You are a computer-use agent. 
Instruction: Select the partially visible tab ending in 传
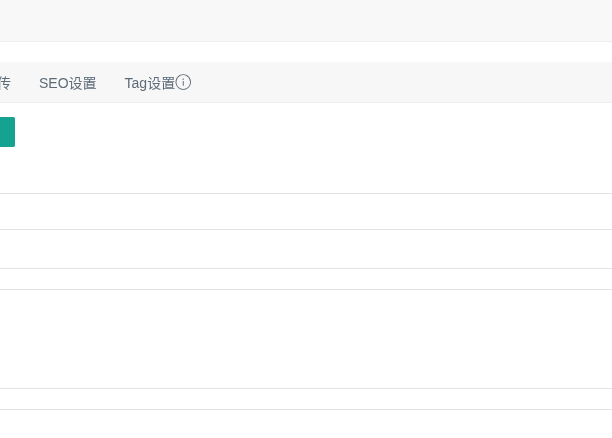pos(4,83)
